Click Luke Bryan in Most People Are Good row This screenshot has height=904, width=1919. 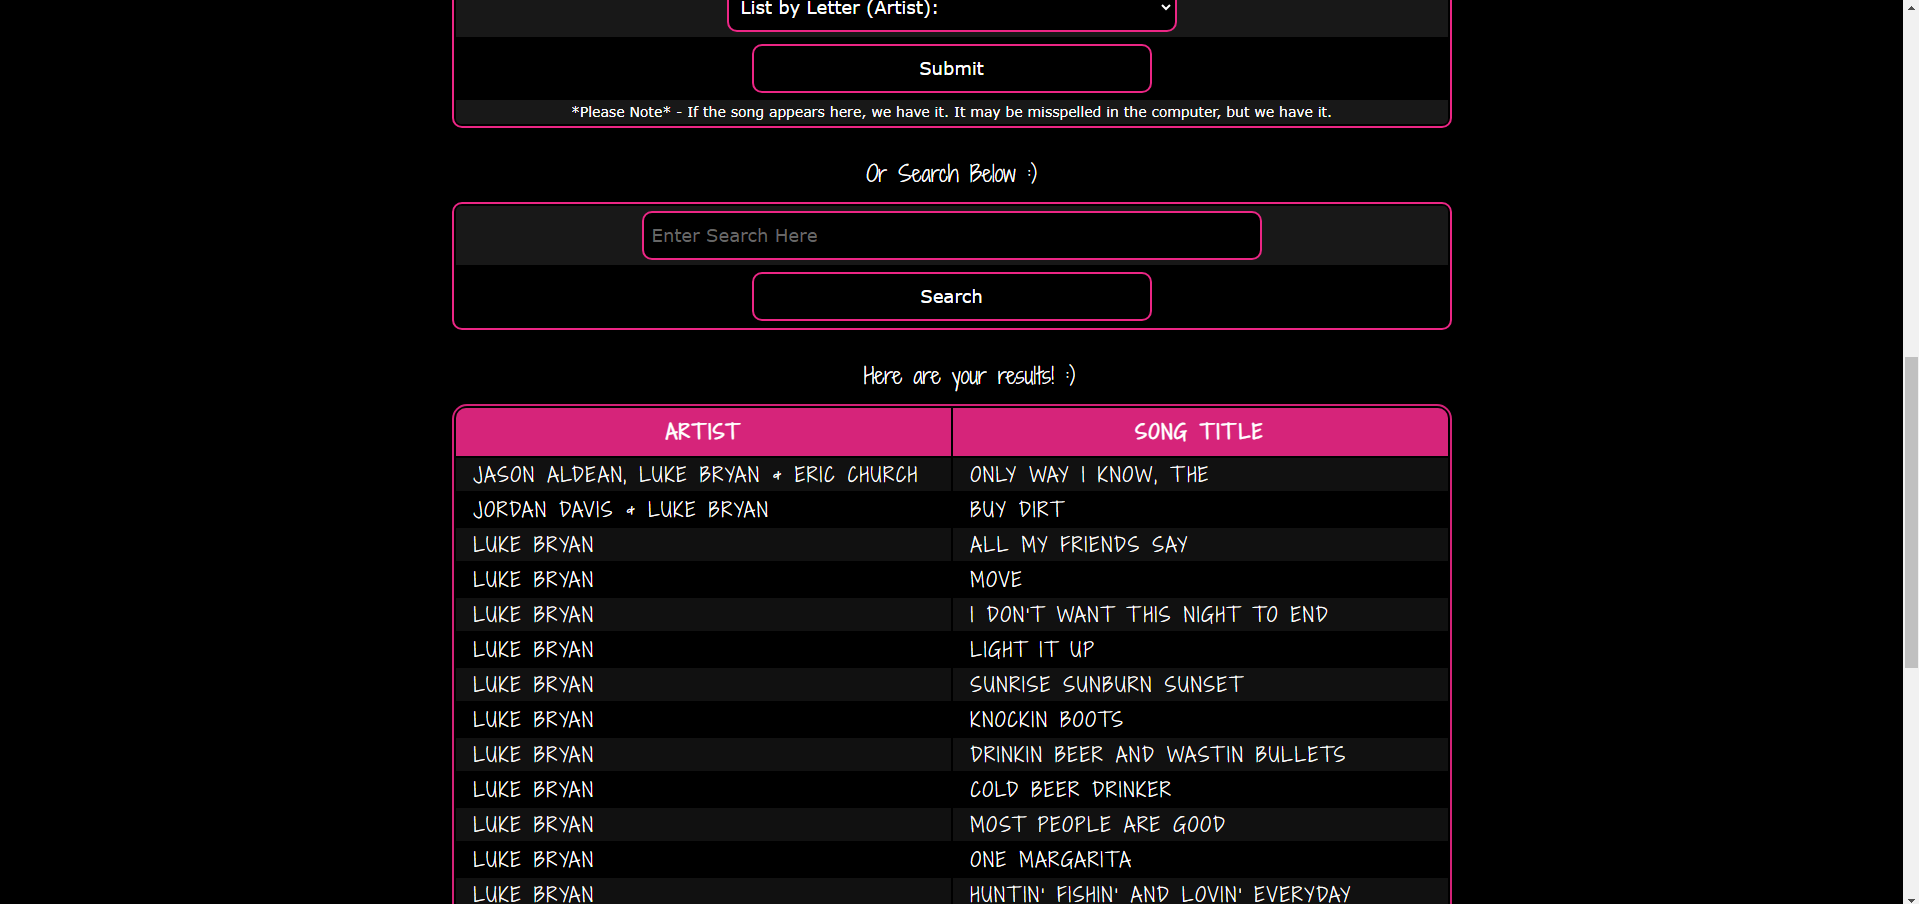533,825
